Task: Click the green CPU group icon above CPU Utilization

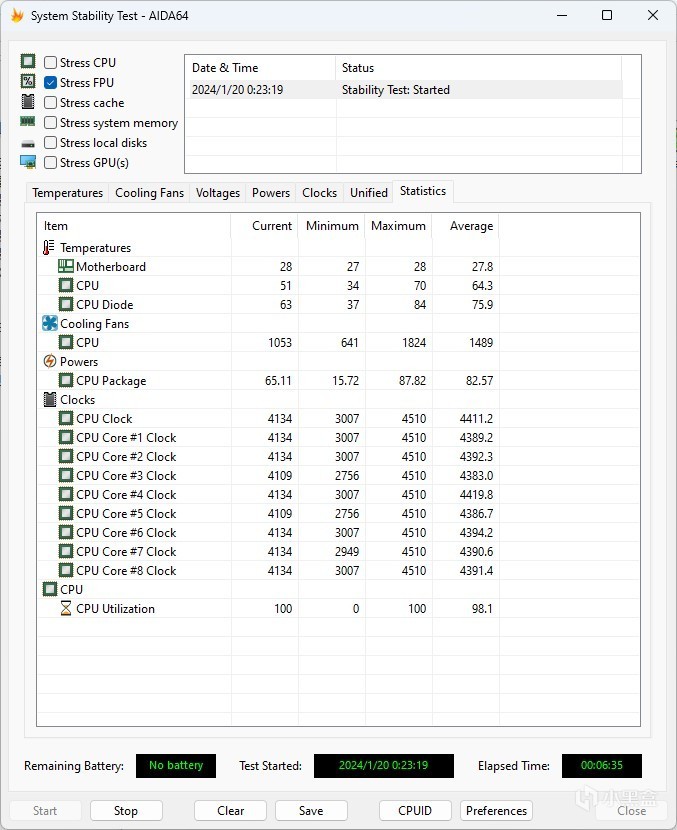Action: click(50, 589)
